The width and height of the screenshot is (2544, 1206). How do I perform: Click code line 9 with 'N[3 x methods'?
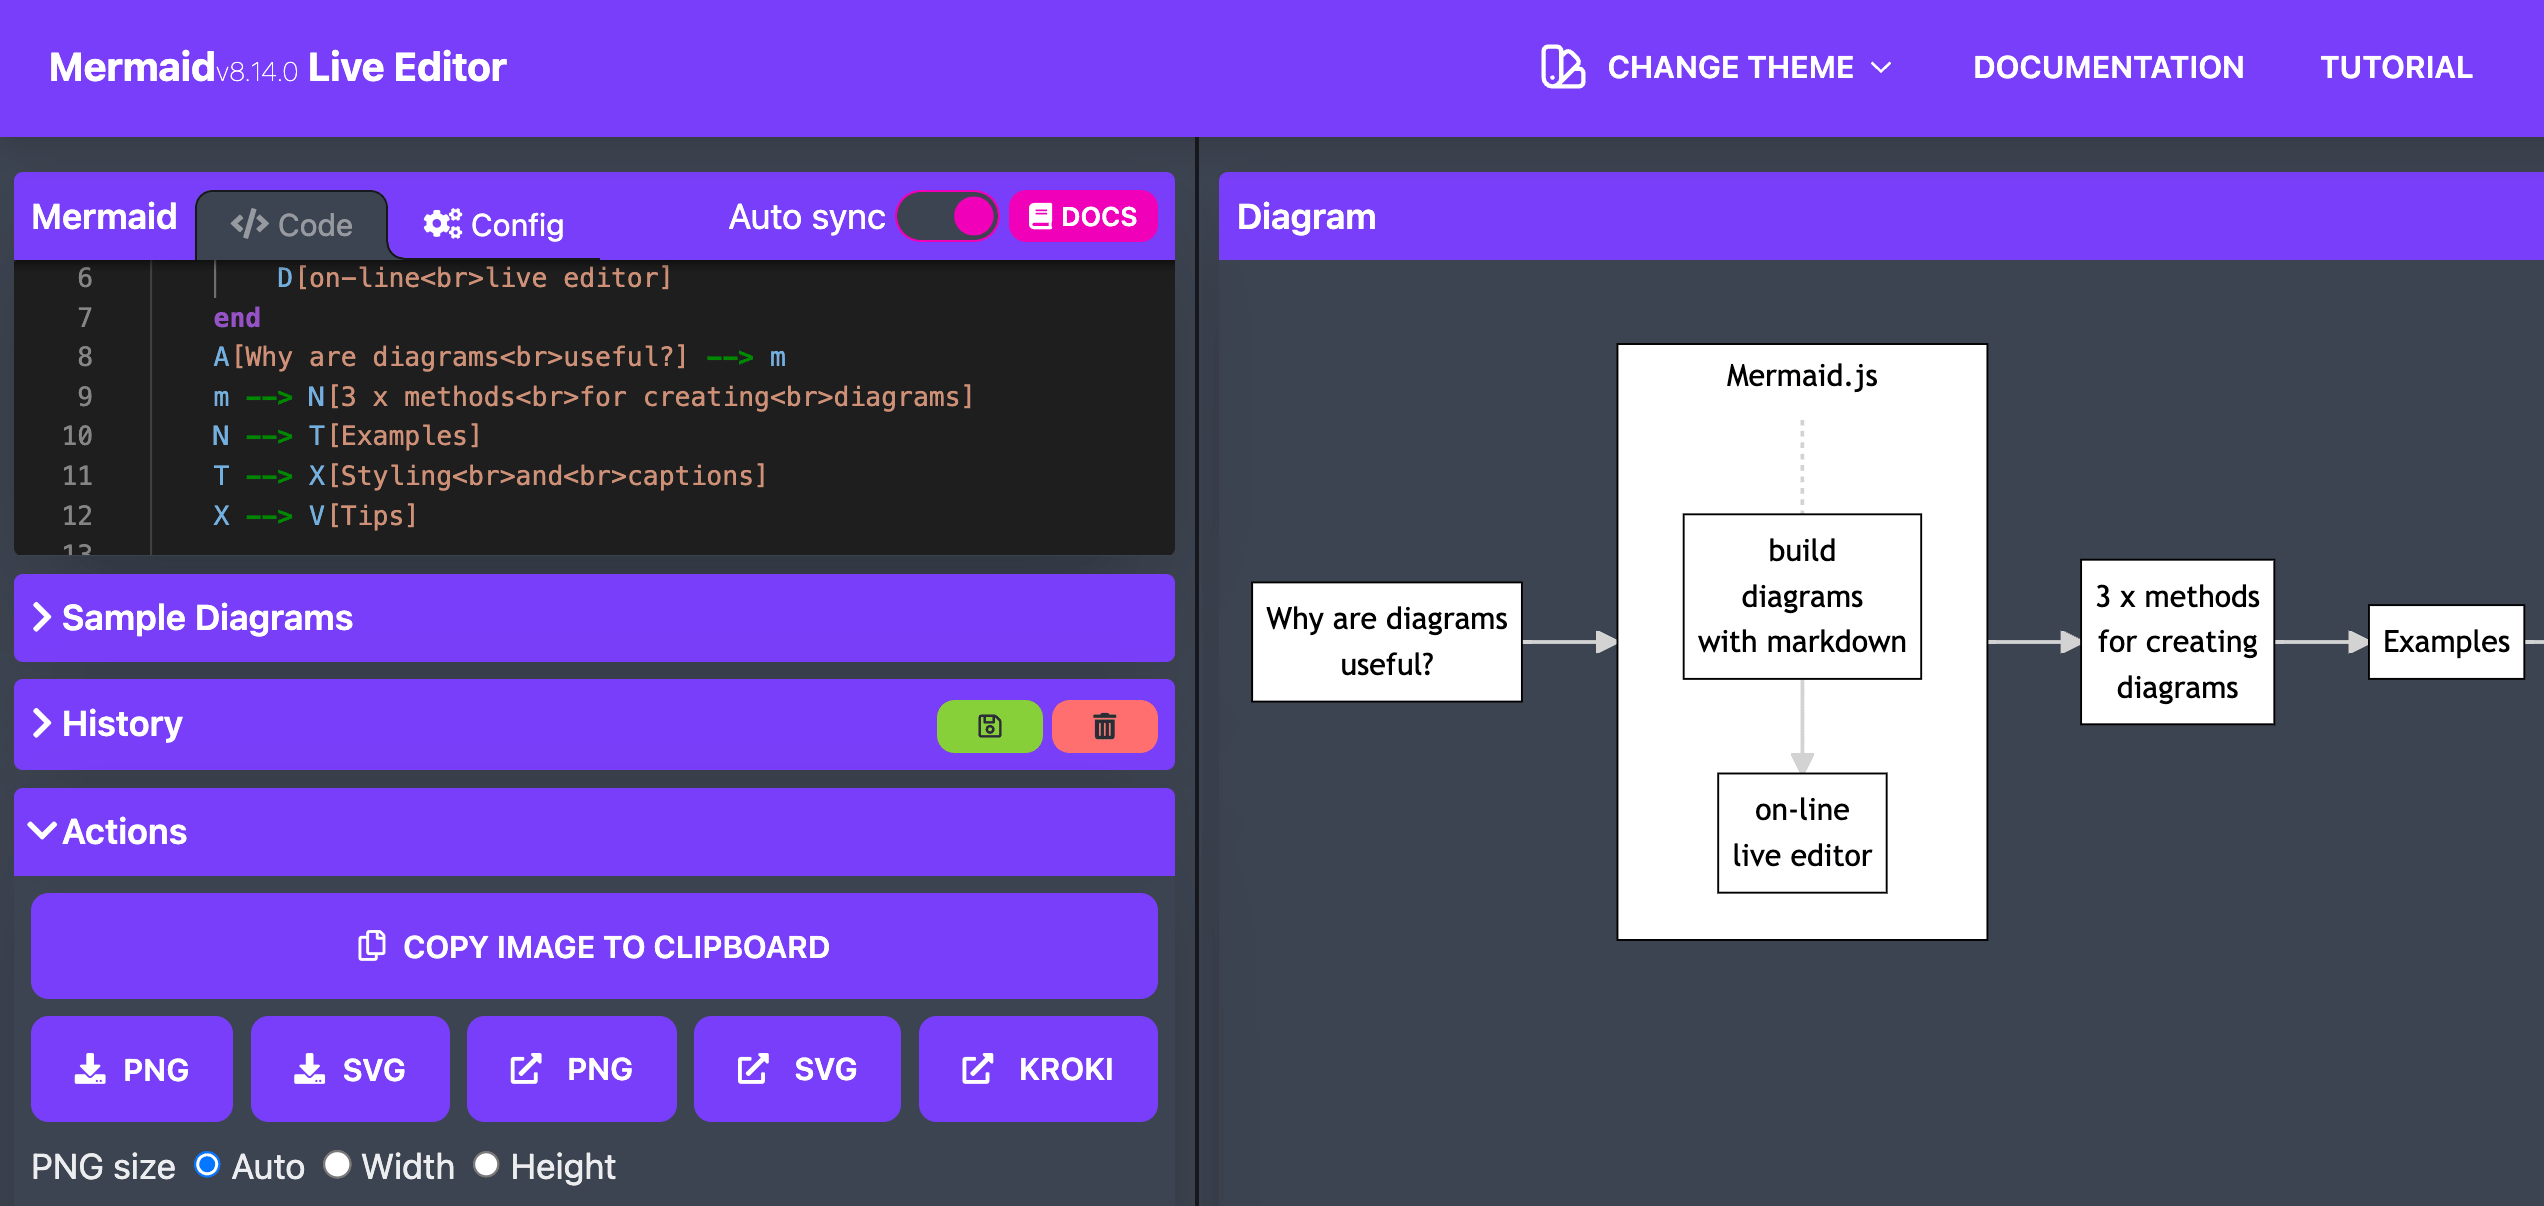pyautogui.click(x=593, y=397)
